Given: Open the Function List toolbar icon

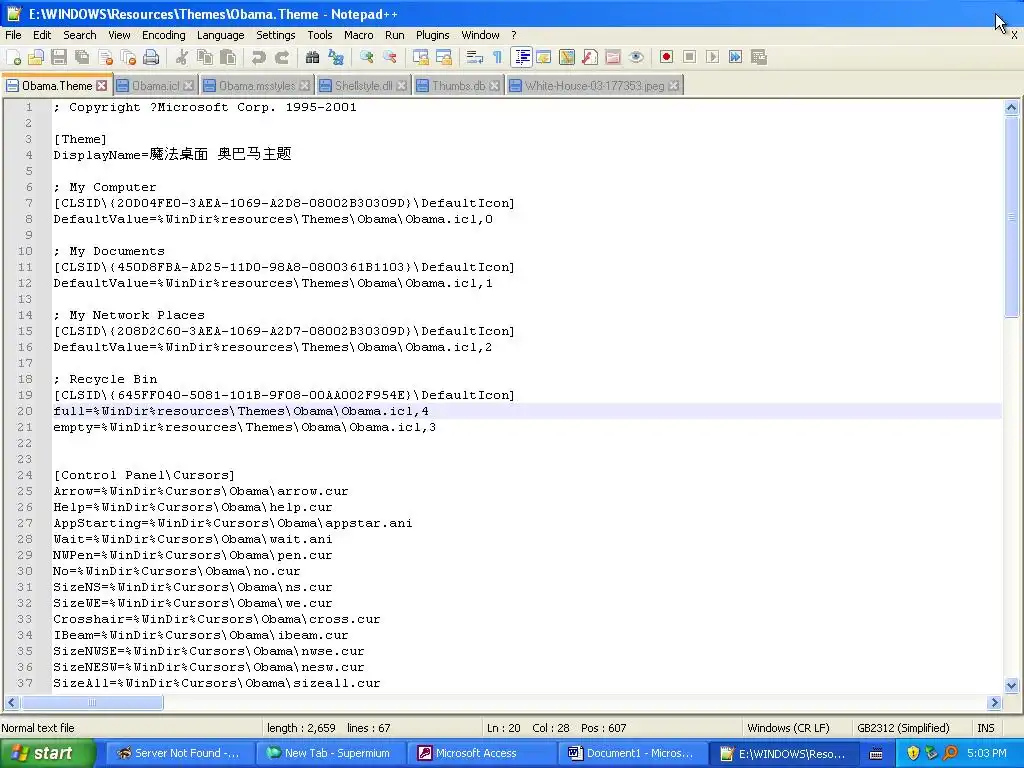Looking at the screenshot, I should click(590, 57).
